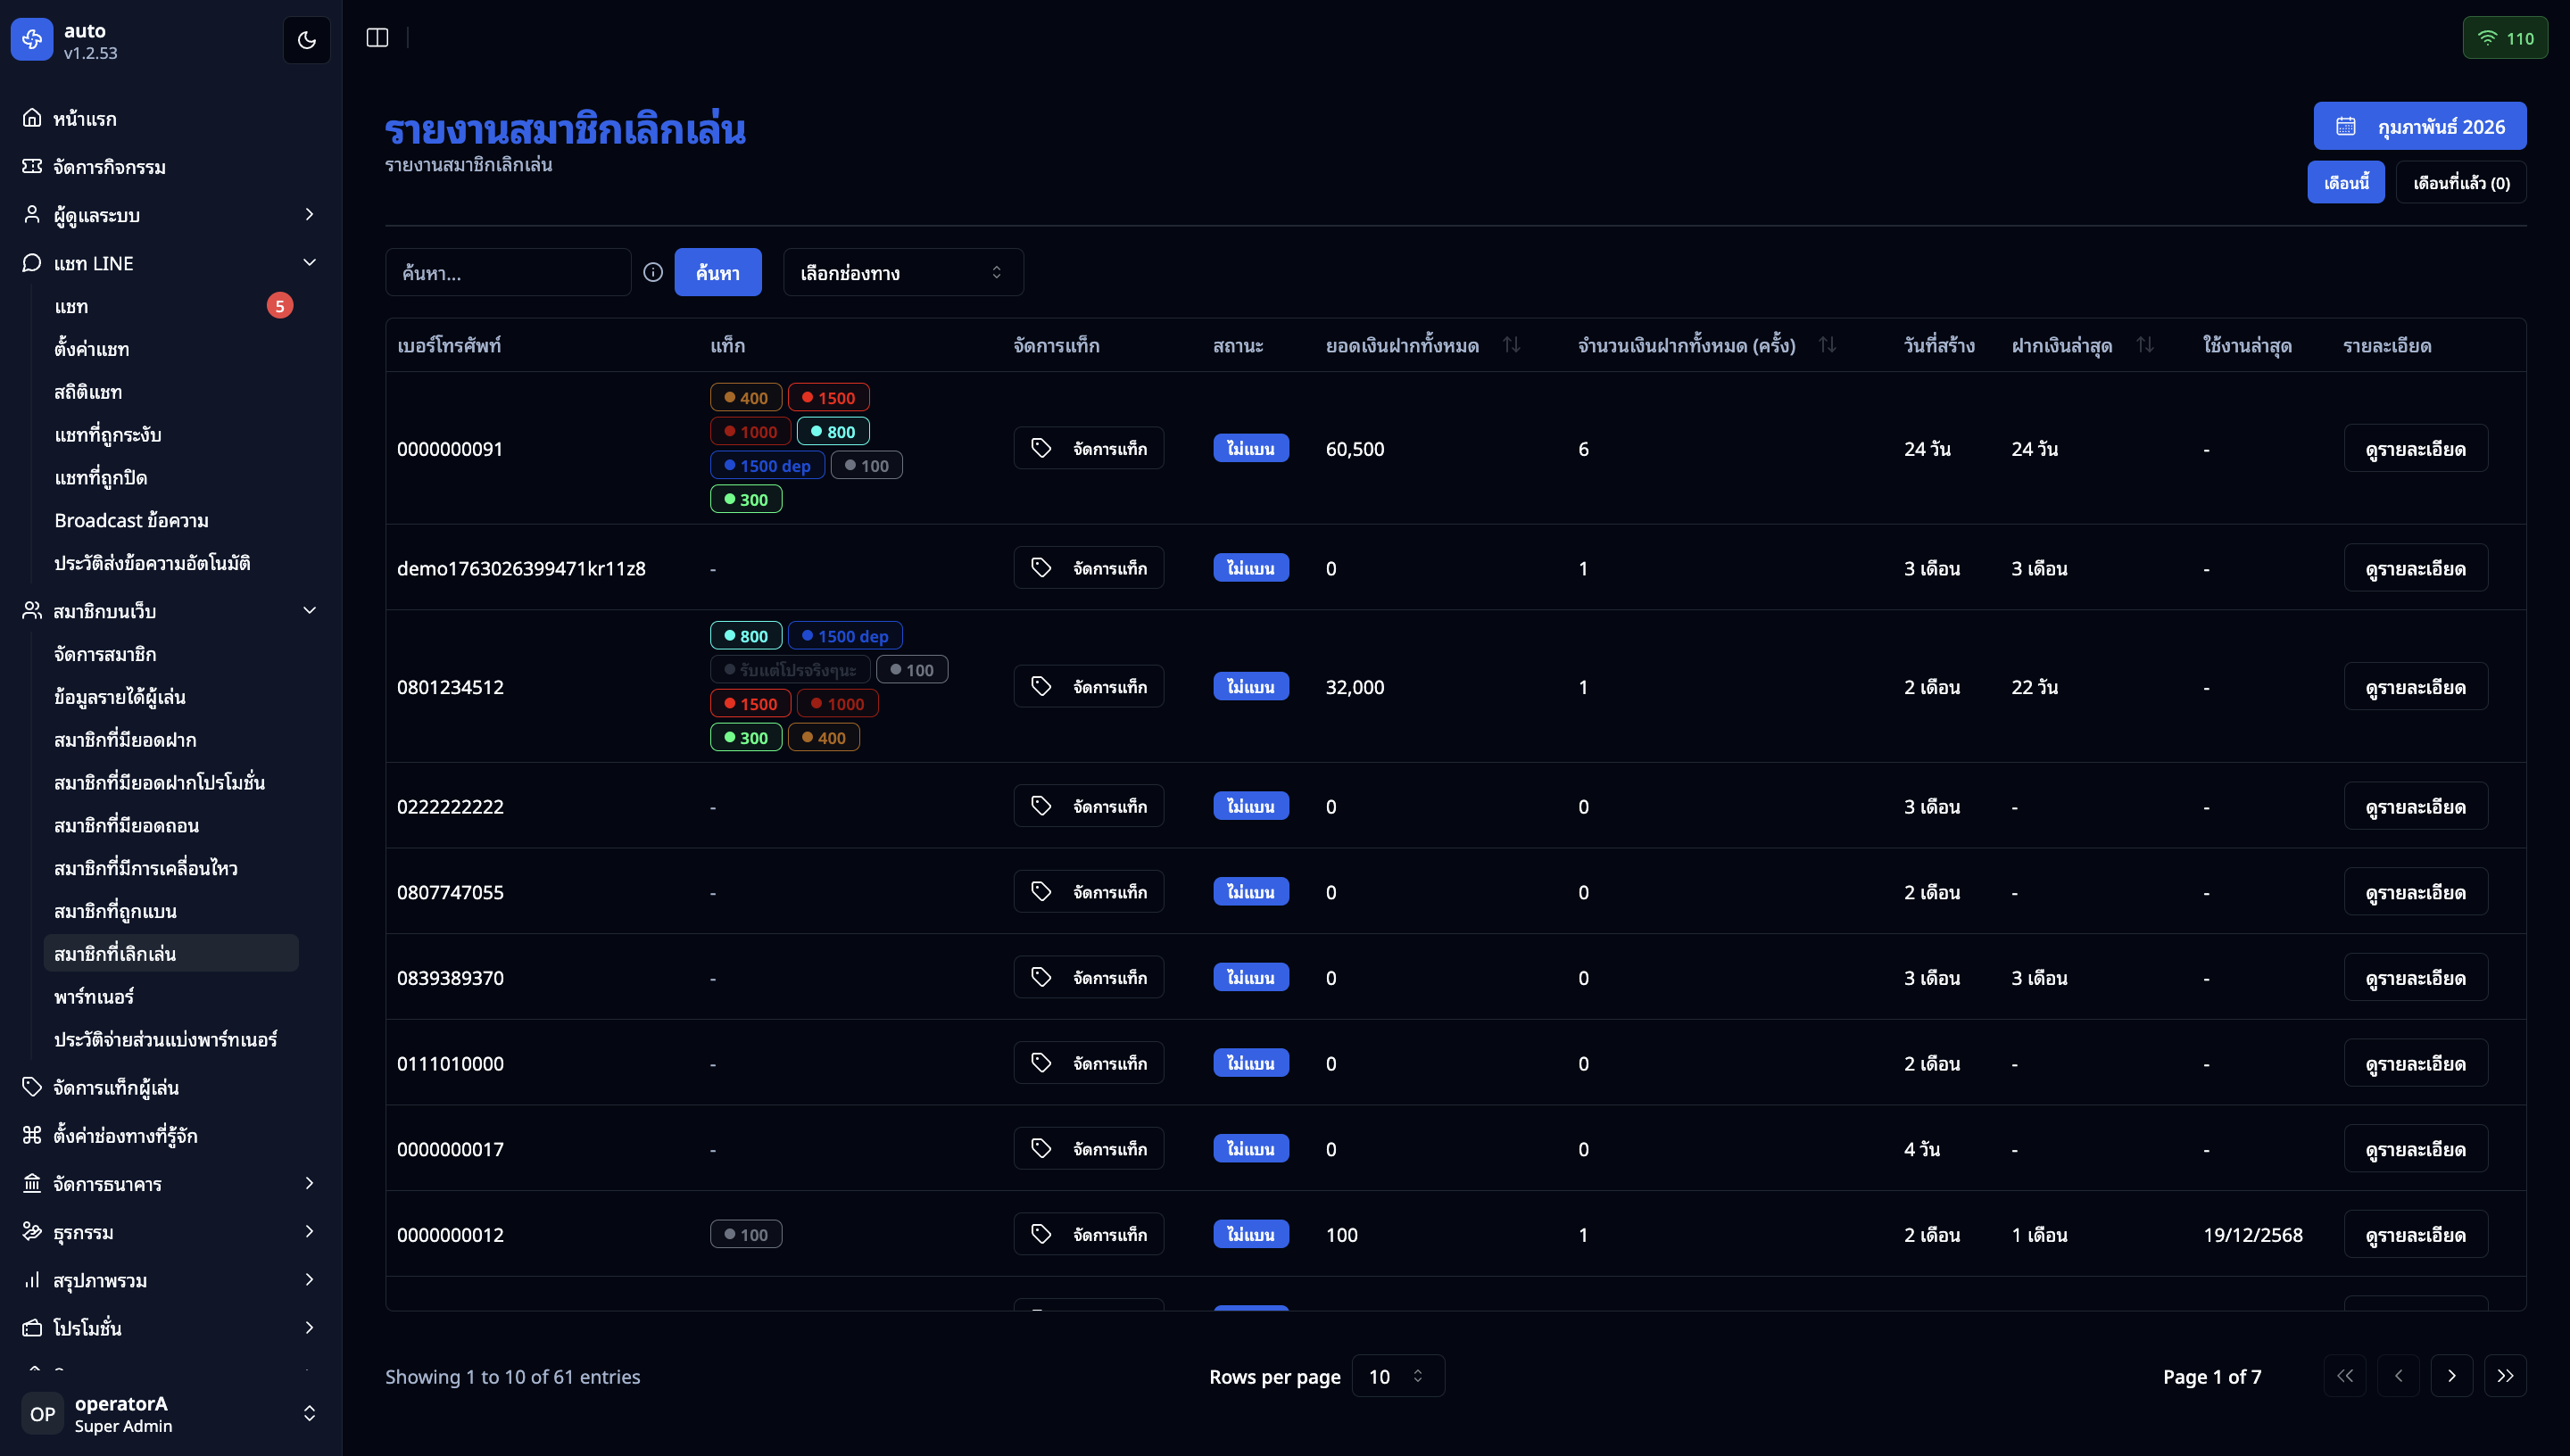
Task: Sort by total deposit amount column
Action: tap(1511, 345)
